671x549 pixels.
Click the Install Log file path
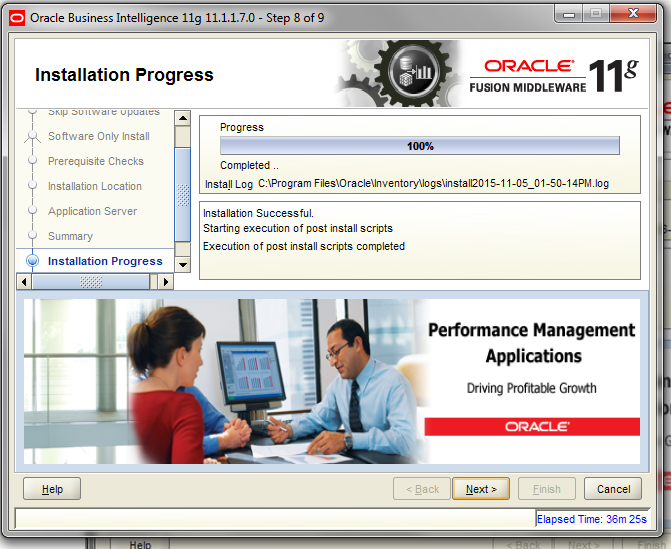coord(433,184)
